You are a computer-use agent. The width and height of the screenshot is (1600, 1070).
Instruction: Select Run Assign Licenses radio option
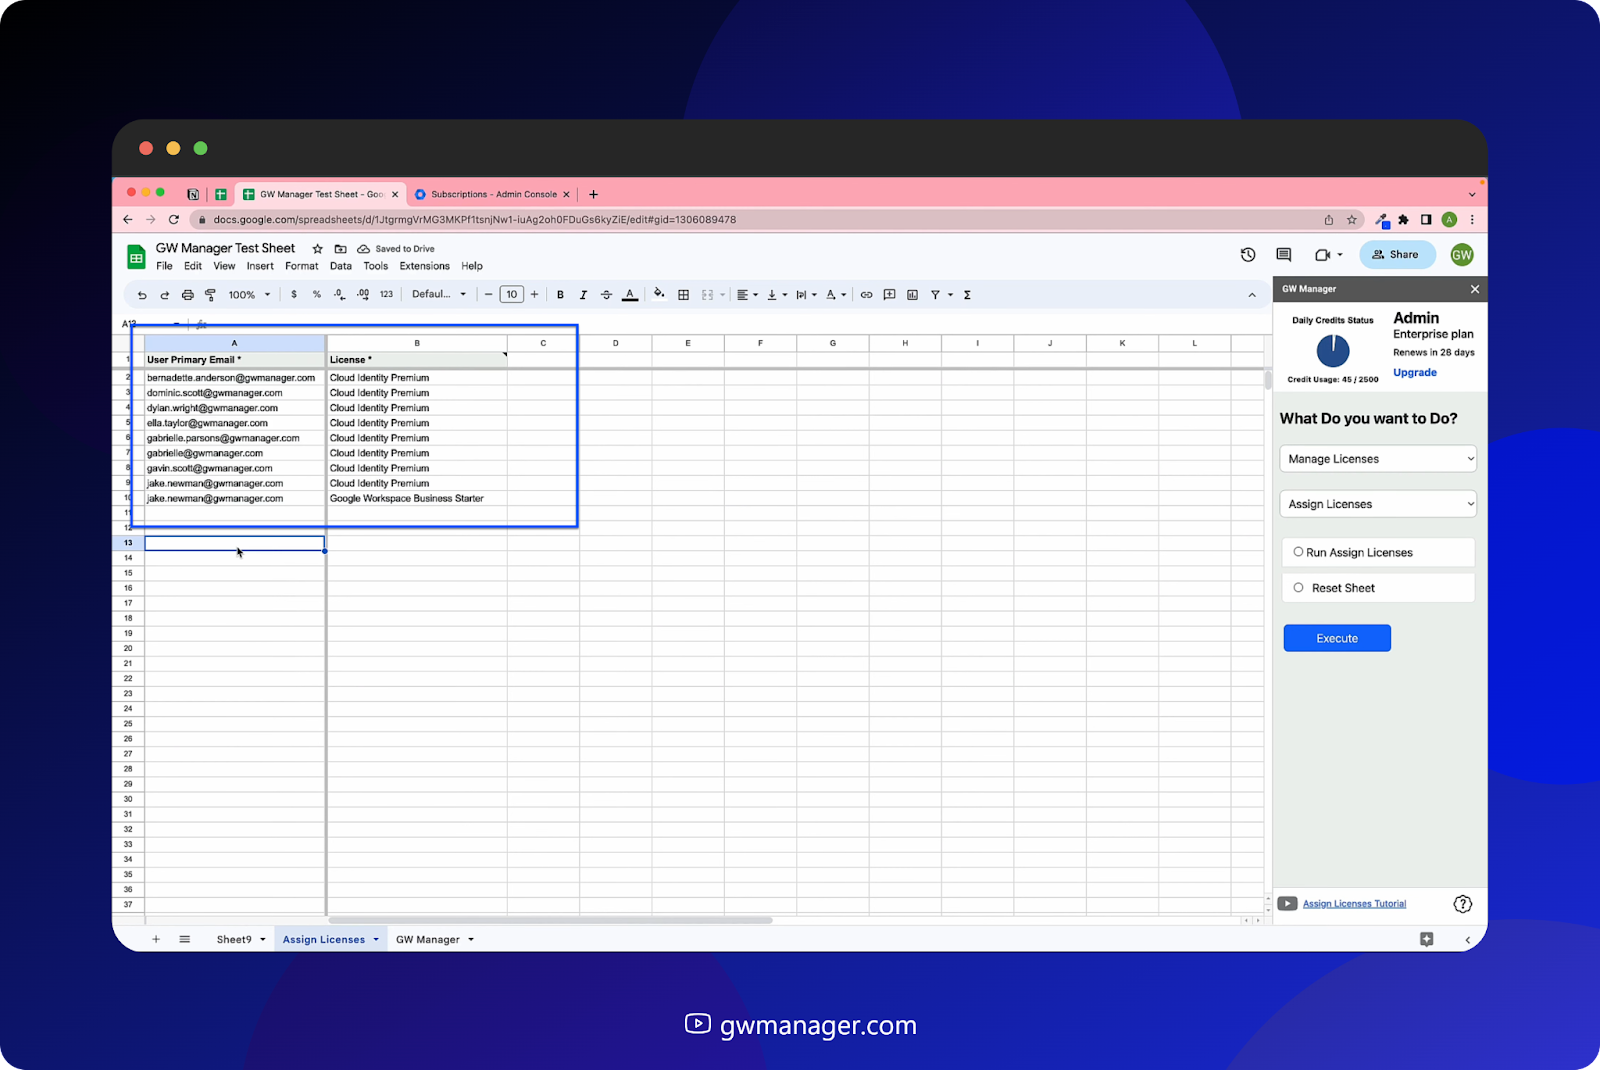(1298, 552)
